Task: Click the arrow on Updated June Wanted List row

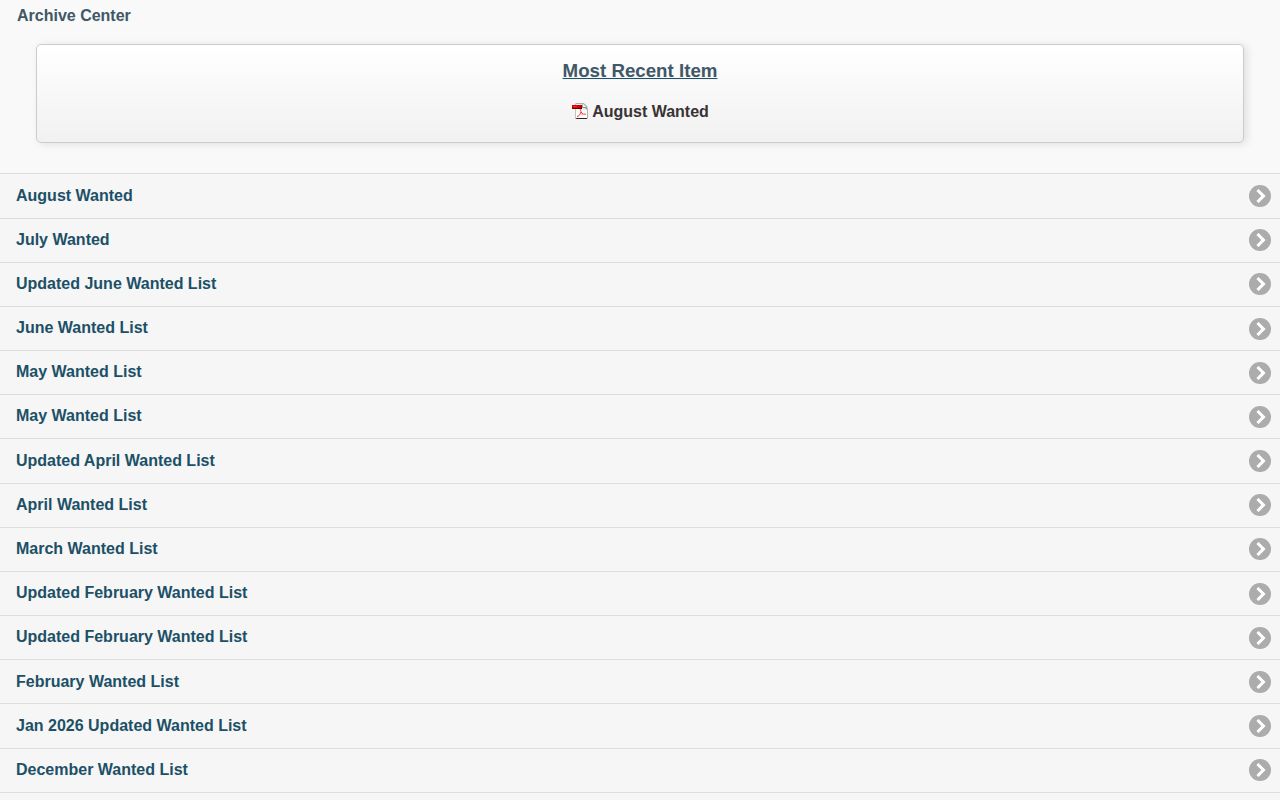Action: (1260, 284)
